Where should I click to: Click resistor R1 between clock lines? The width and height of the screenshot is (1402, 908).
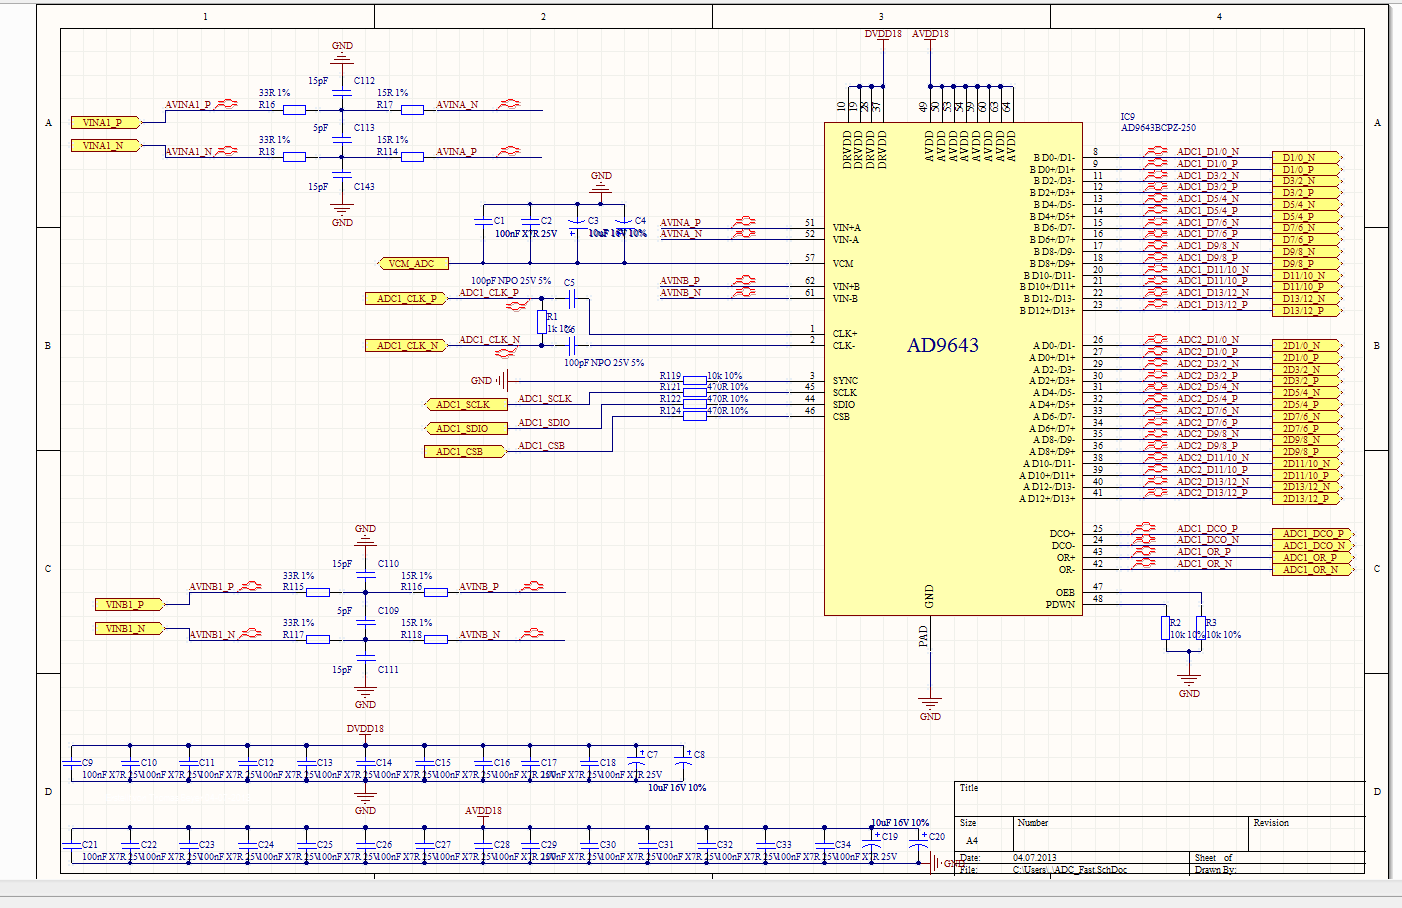click(x=542, y=322)
